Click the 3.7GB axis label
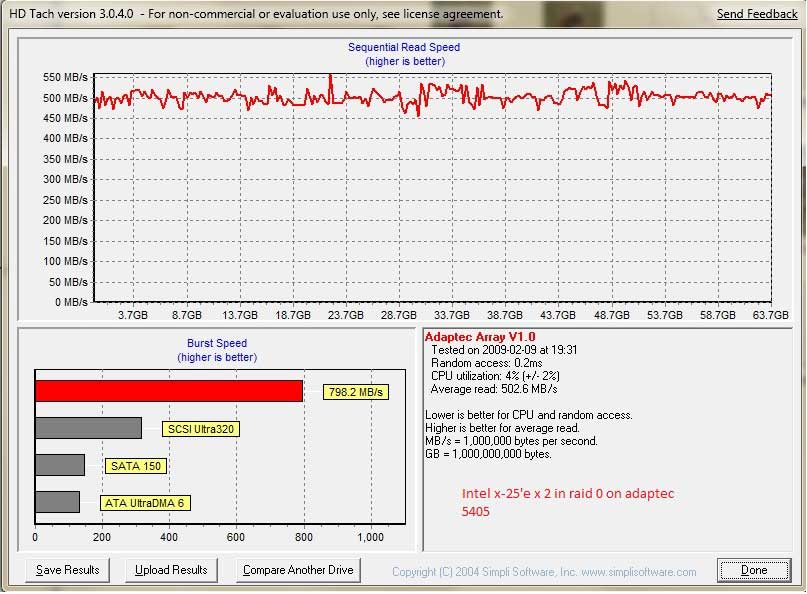The image size is (807, 594). click(x=132, y=315)
